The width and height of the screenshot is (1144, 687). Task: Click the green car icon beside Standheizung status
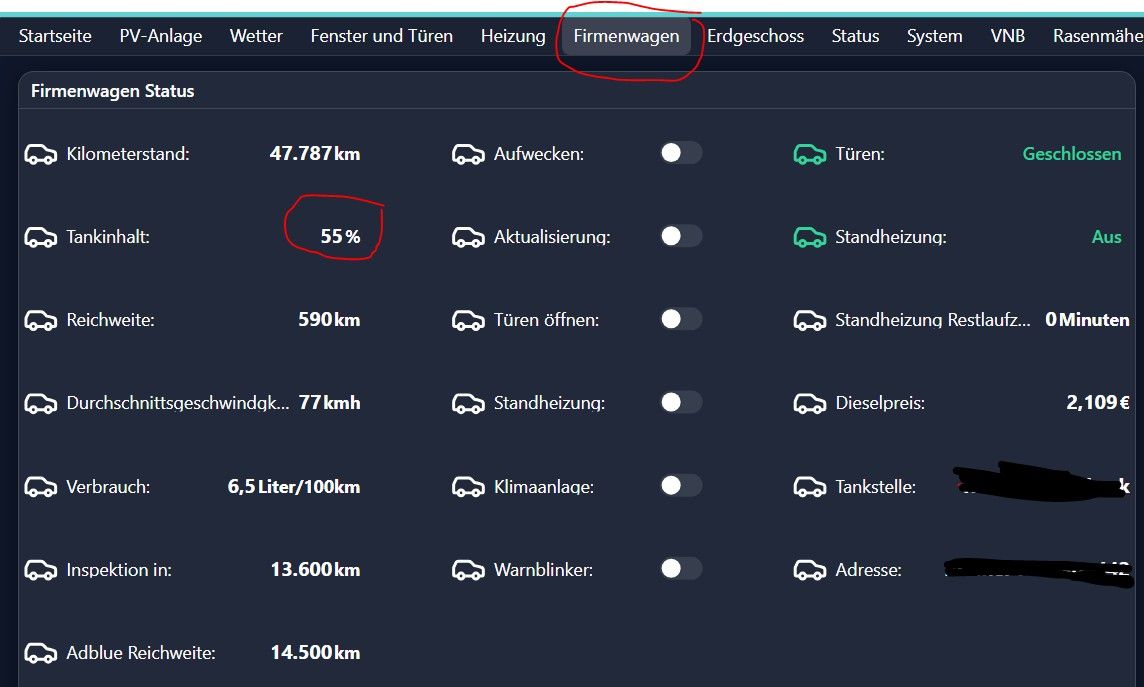(x=809, y=237)
